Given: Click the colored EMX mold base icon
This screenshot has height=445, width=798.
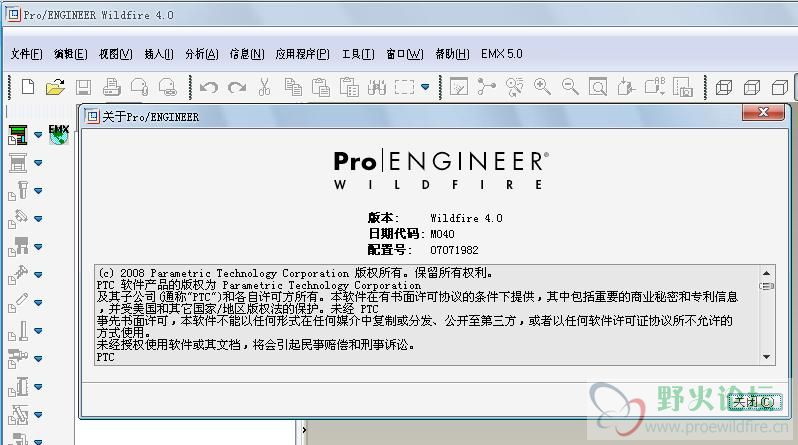Looking at the screenshot, I should tap(18, 135).
